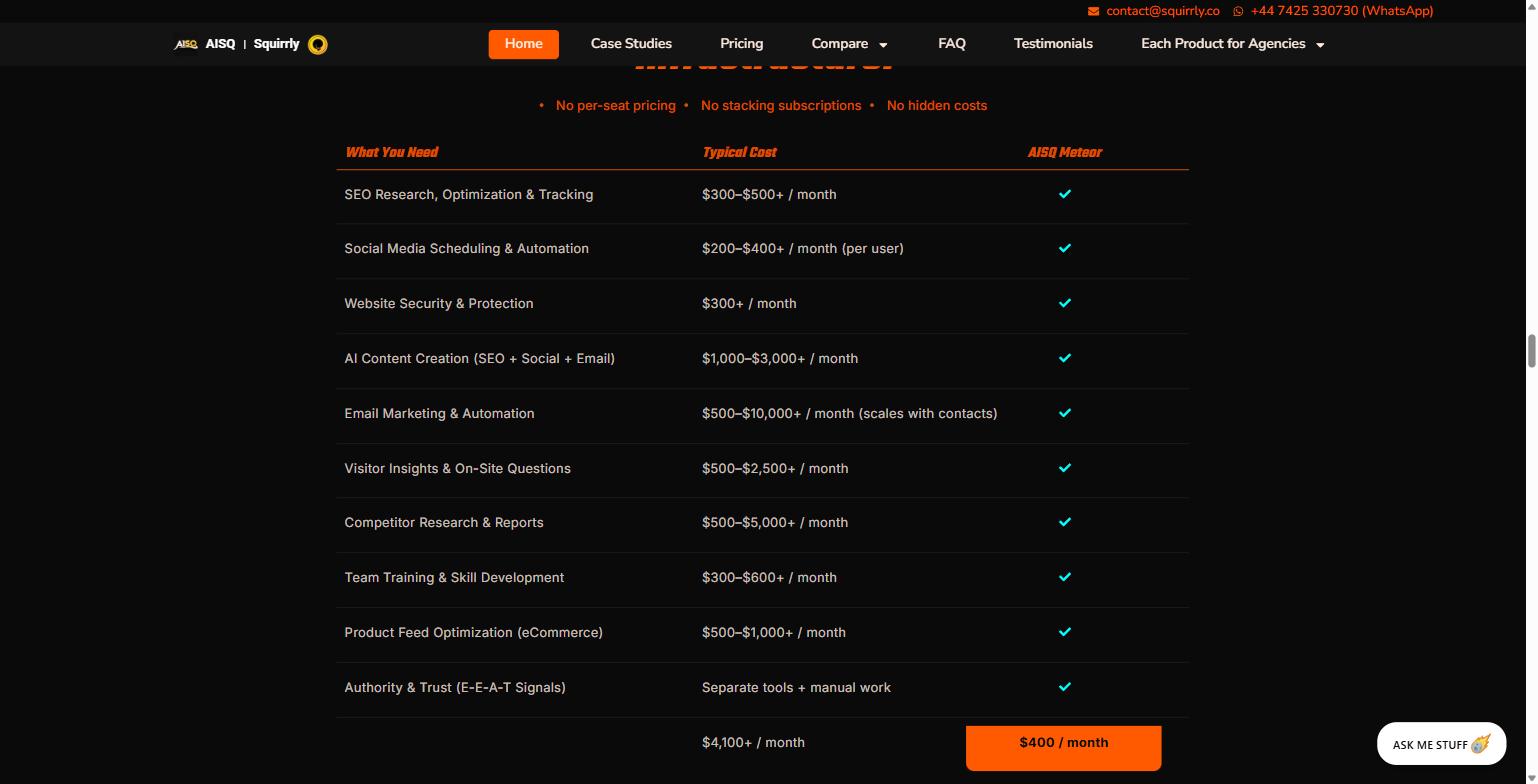This screenshot has height=784, width=1538.
Task: Click the envelope icon beside contact email
Action: point(1093,11)
